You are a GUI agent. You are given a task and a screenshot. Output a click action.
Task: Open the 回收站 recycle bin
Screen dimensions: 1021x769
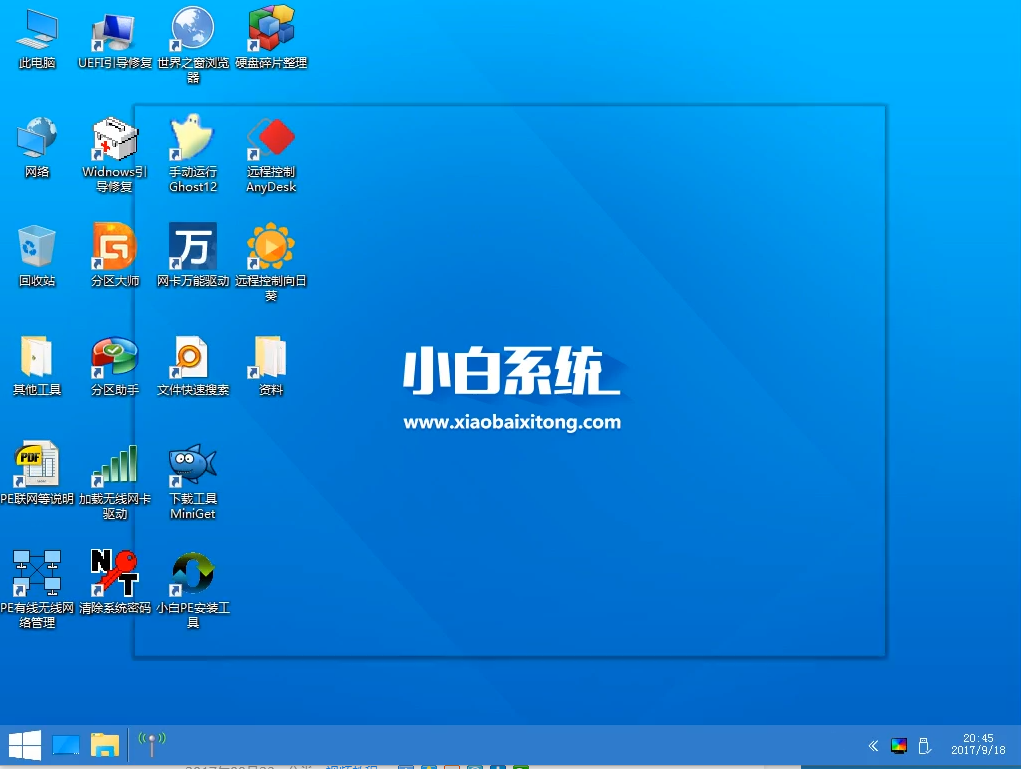point(37,247)
